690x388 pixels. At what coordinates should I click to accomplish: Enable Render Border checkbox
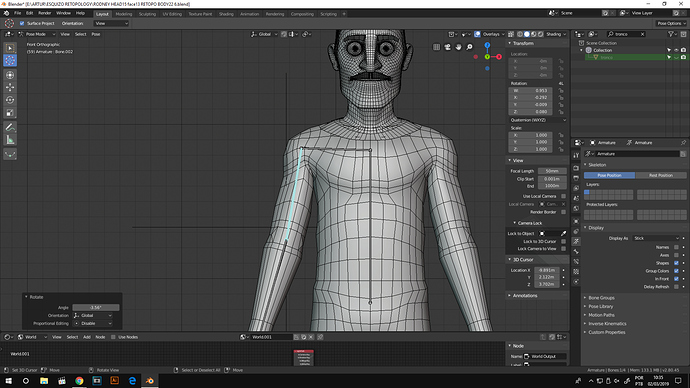click(x=563, y=212)
